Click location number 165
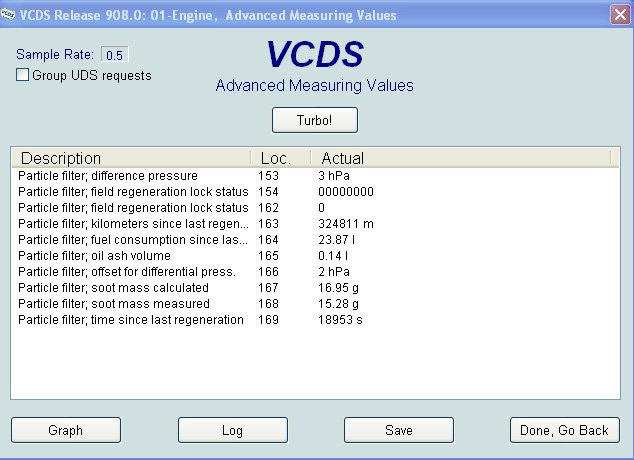Viewport: 634px width, 460px height. 268,256
